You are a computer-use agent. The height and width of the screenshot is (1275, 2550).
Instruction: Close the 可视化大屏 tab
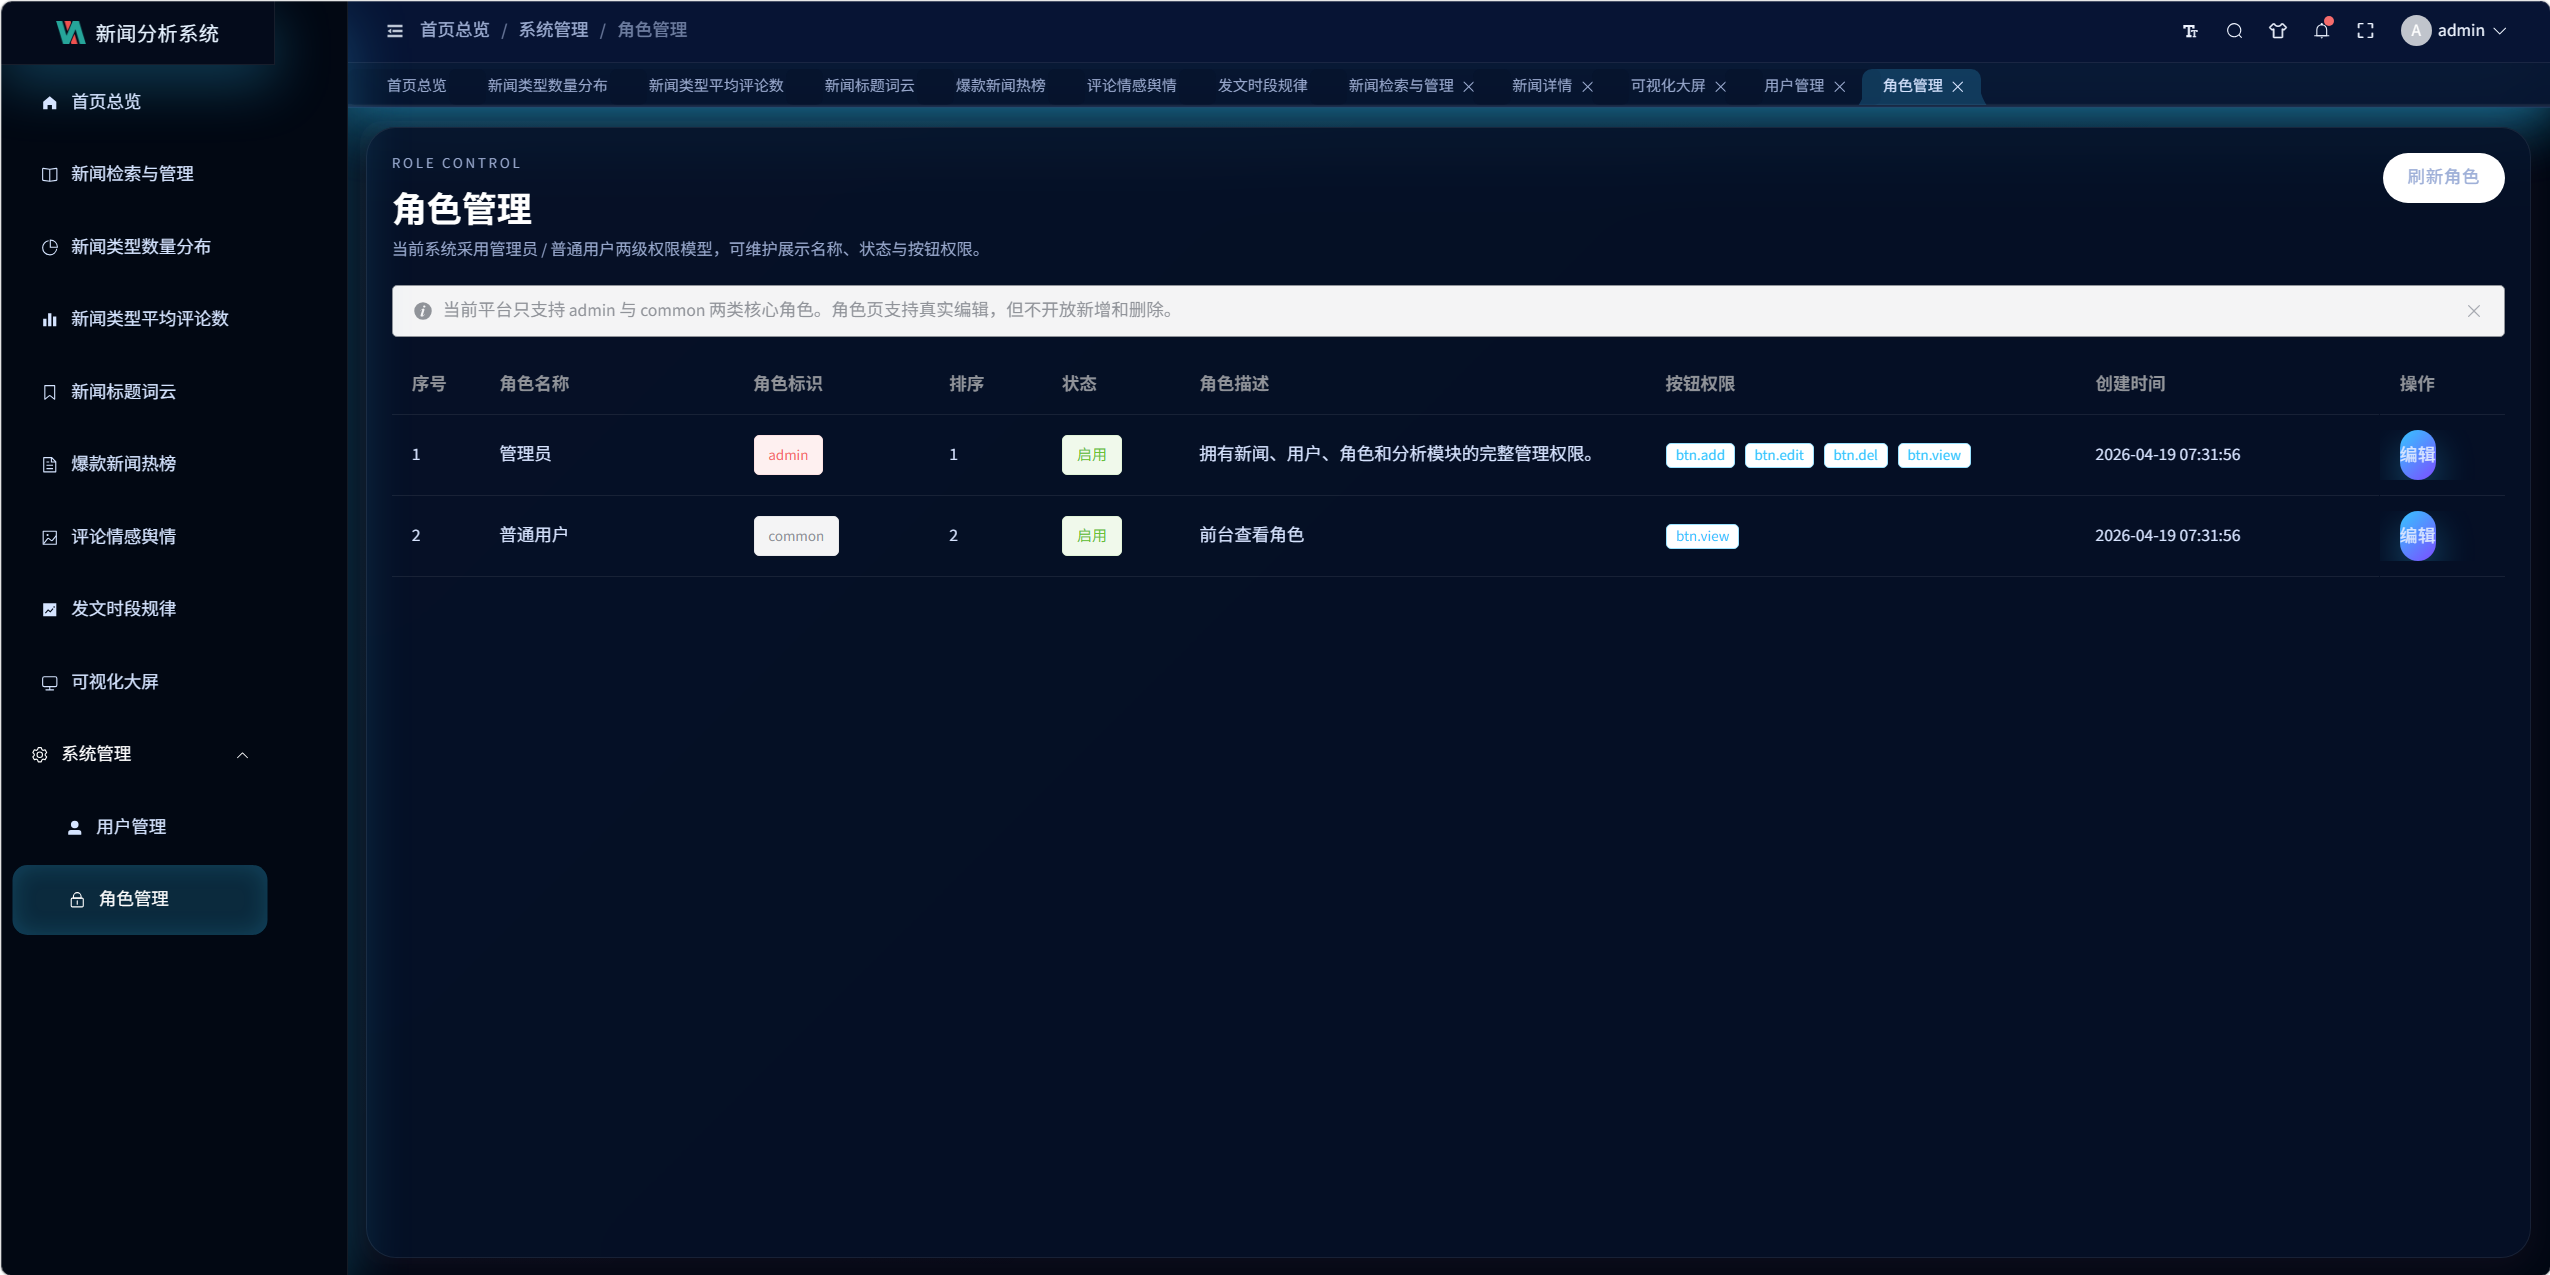click(x=1721, y=87)
